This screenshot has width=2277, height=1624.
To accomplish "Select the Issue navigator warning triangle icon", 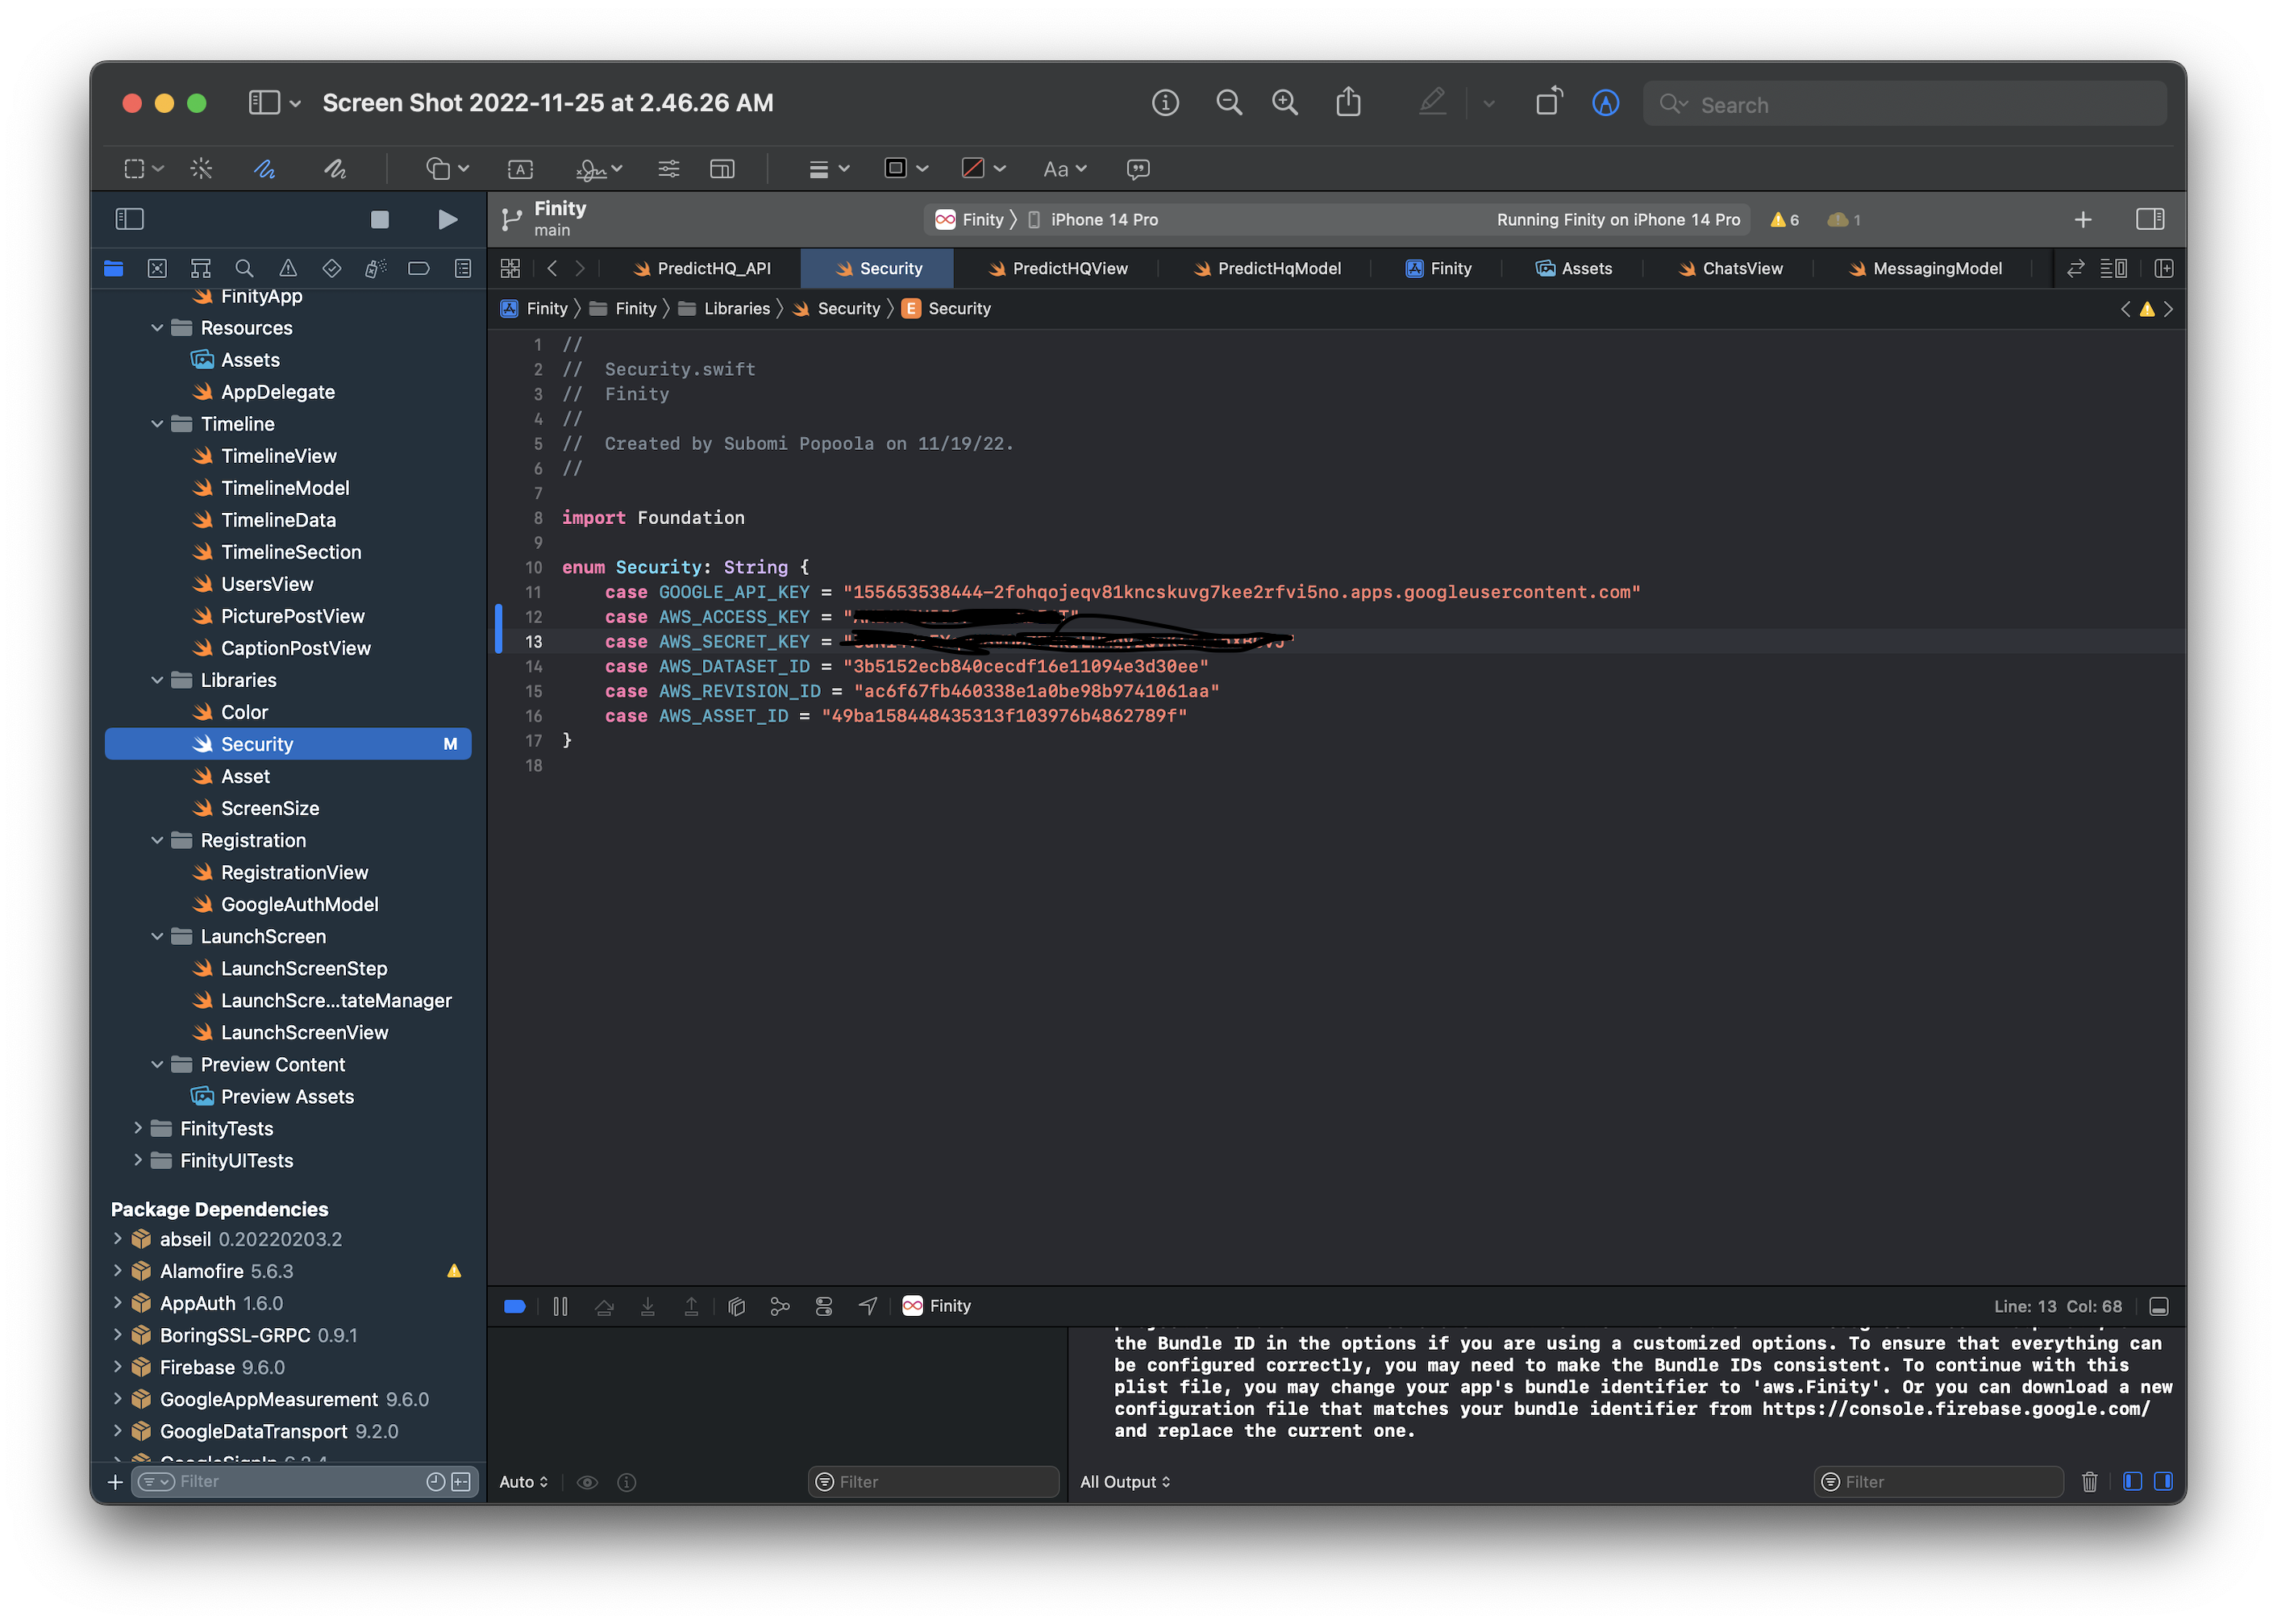I will click(x=288, y=268).
